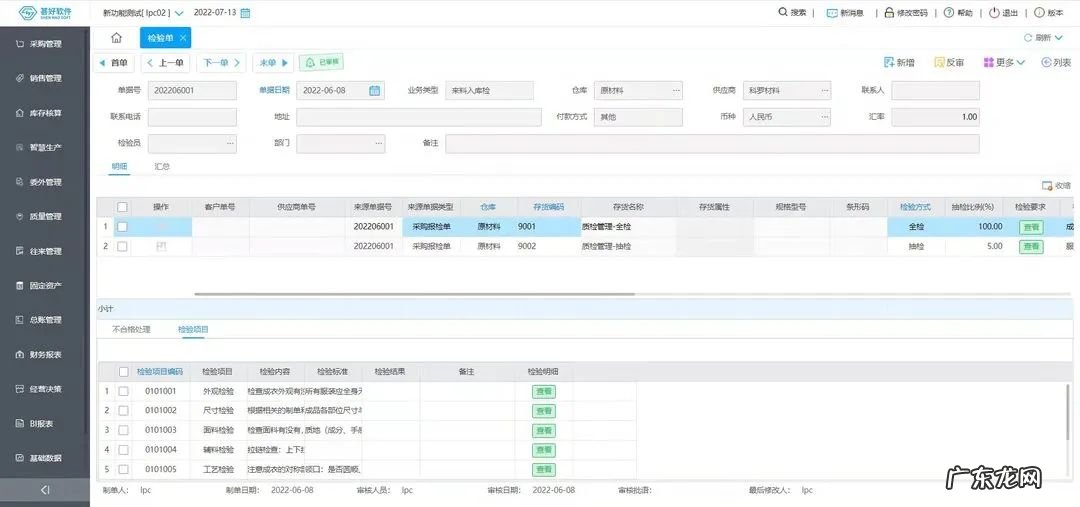This screenshot has height=507, width=1080.
Task: Tick the checkbox for inspection item 0101003
Action: coord(124,430)
